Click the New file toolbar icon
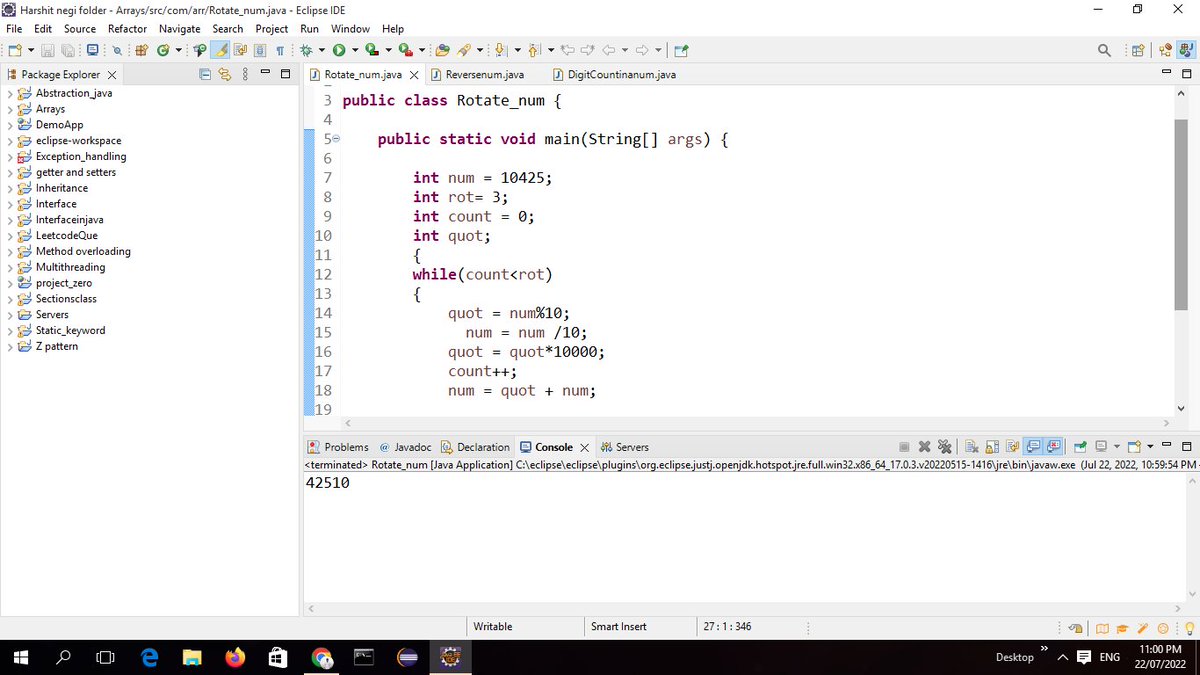Image resolution: width=1200 pixels, height=675 pixels. point(15,50)
